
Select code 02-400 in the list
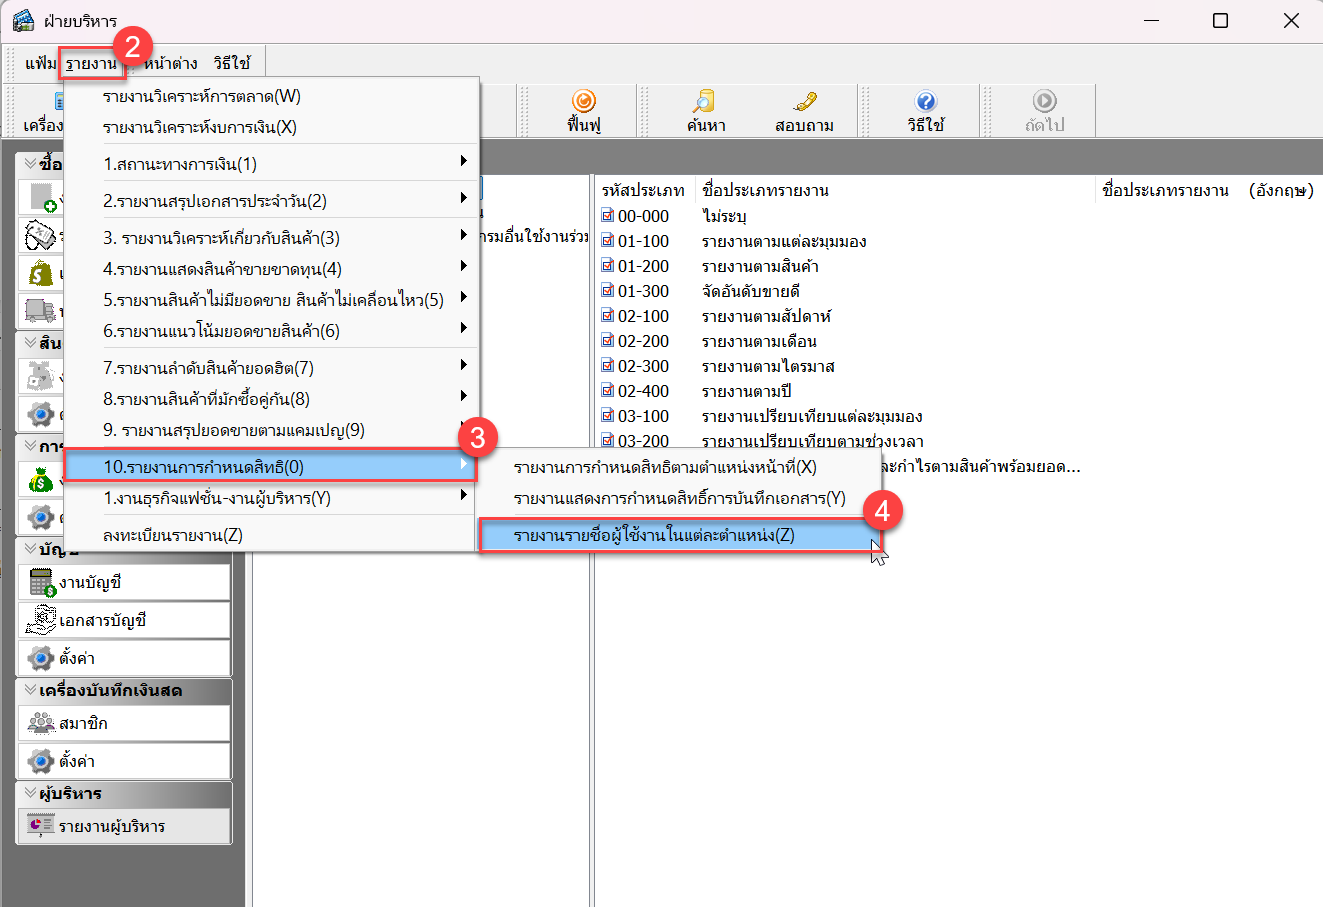click(x=643, y=391)
